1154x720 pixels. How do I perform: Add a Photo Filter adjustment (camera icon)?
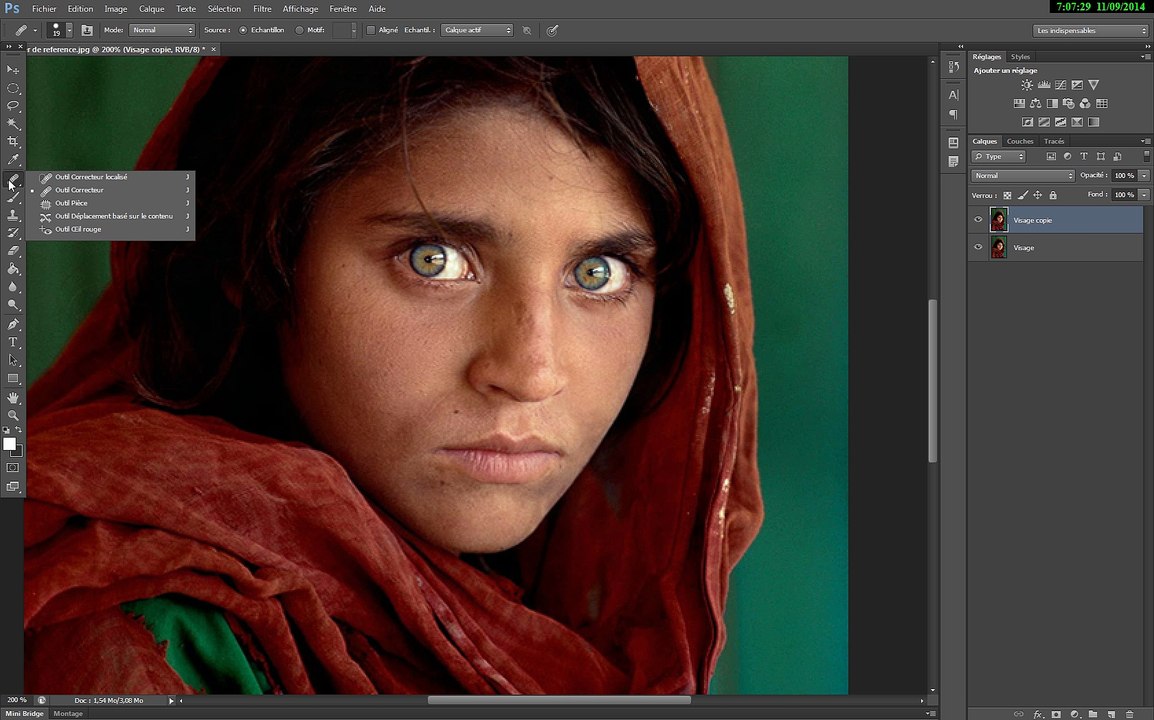tap(1069, 103)
